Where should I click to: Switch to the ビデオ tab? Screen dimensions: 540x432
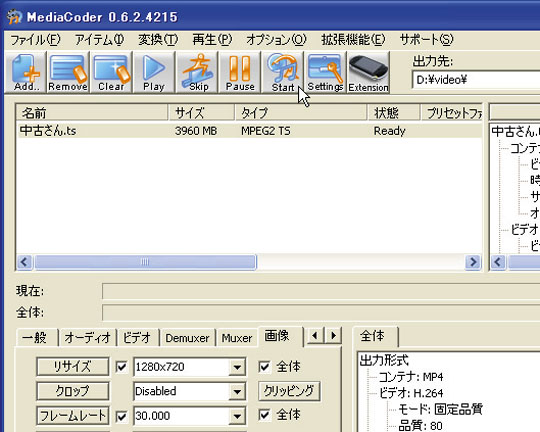click(x=138, y=338)
